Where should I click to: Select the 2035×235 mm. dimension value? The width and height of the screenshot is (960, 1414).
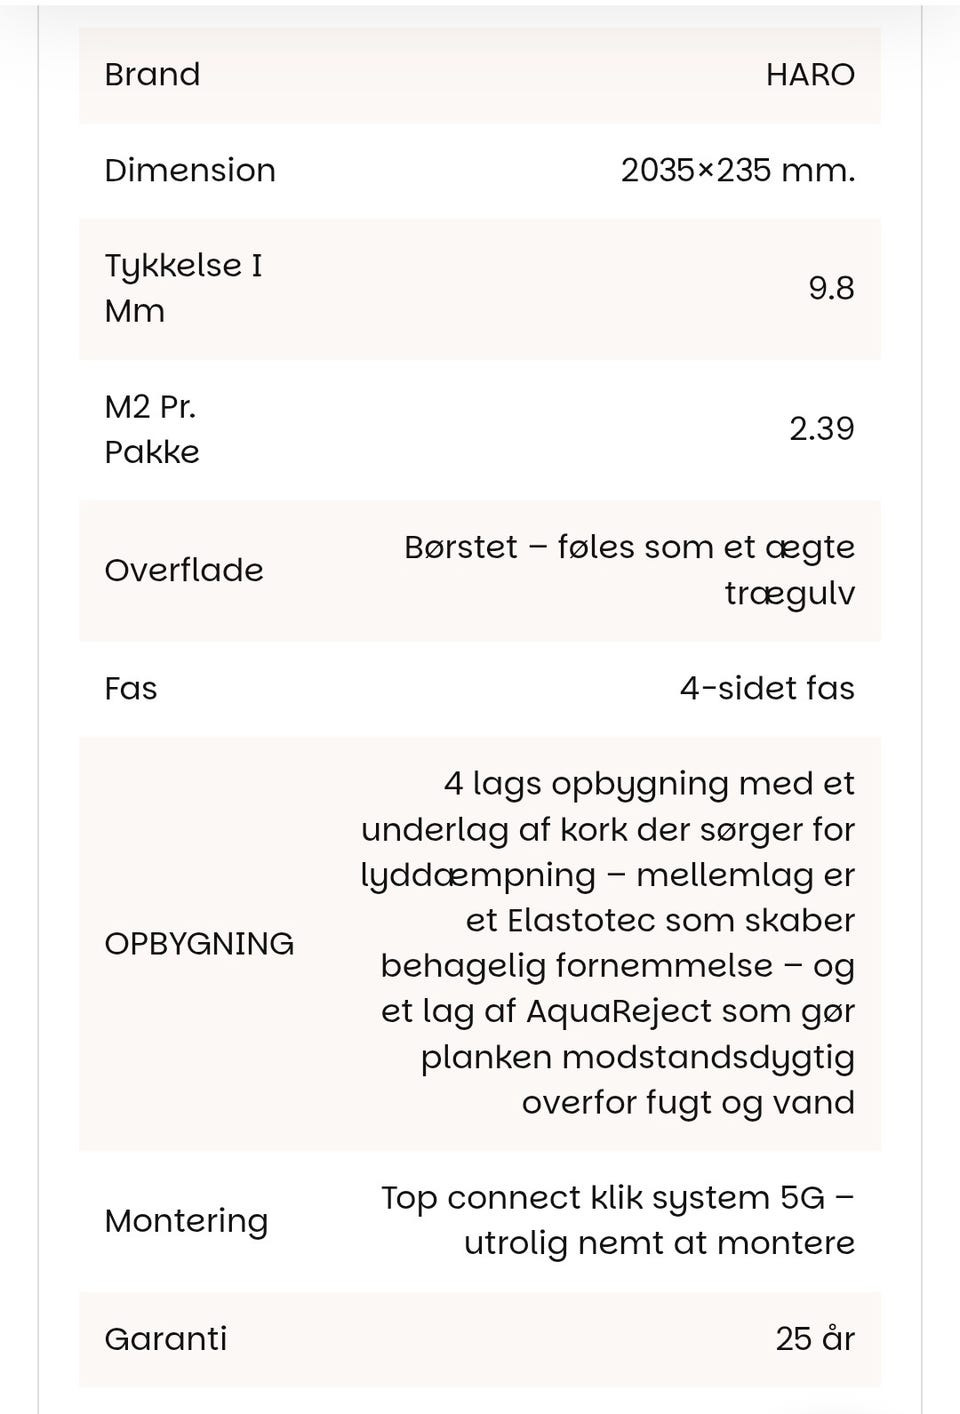[737, 170]
